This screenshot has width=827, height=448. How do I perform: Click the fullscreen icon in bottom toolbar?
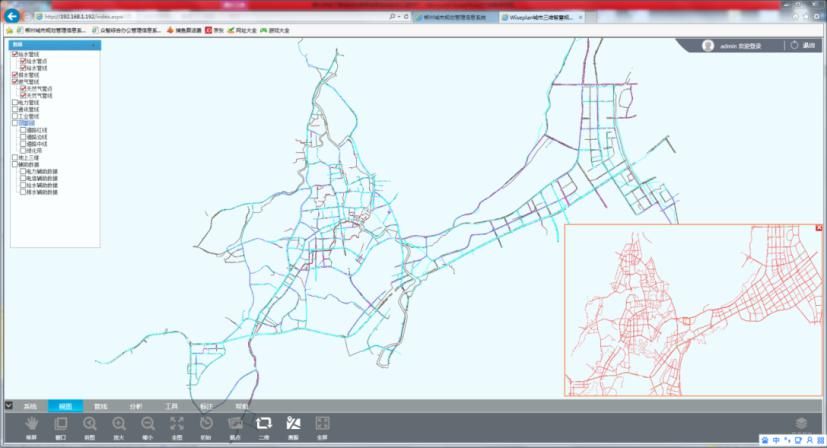(322, 425)
